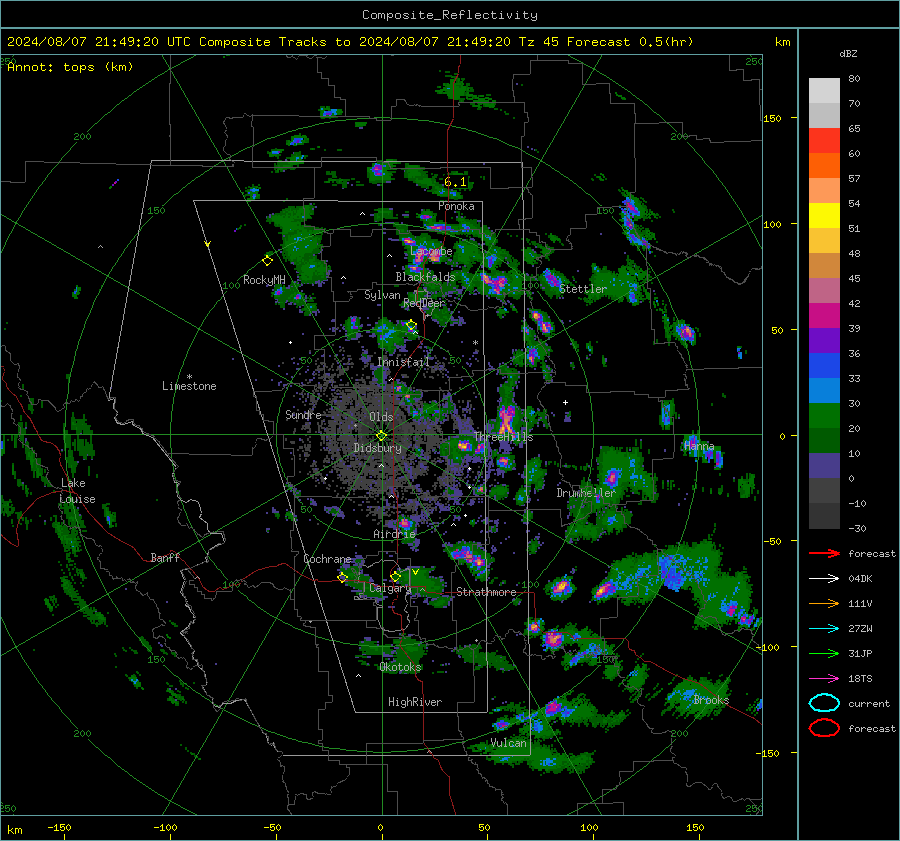This screenshot has height=841, width=900.
Task: Click the orange 111V arrow in legend
Action: [x=824, y=603]
